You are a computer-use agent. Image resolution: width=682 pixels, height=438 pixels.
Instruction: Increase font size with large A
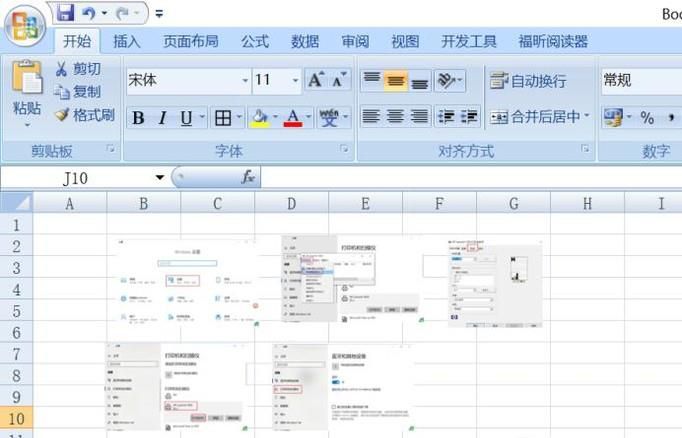coord(316,80)
